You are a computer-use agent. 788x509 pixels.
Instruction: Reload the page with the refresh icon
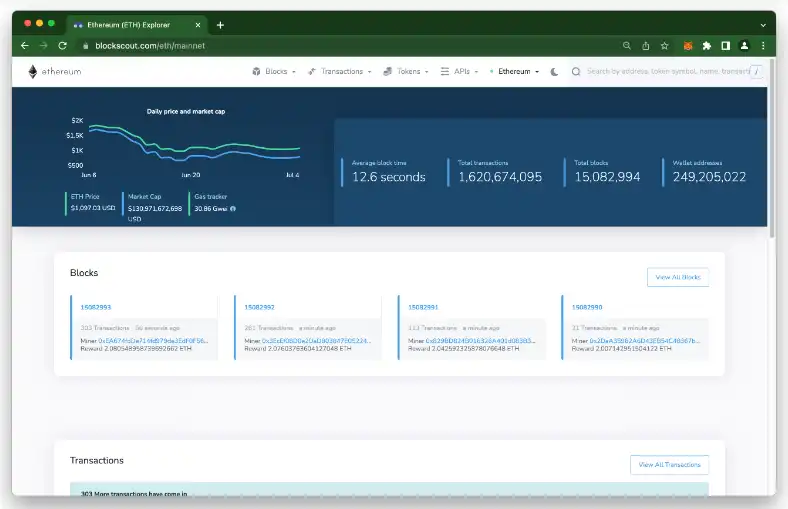(62, 46)
